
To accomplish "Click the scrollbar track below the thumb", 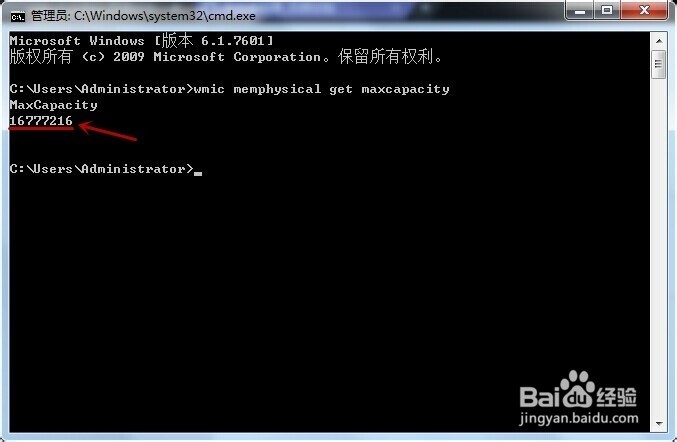I will tap(658, 246).
